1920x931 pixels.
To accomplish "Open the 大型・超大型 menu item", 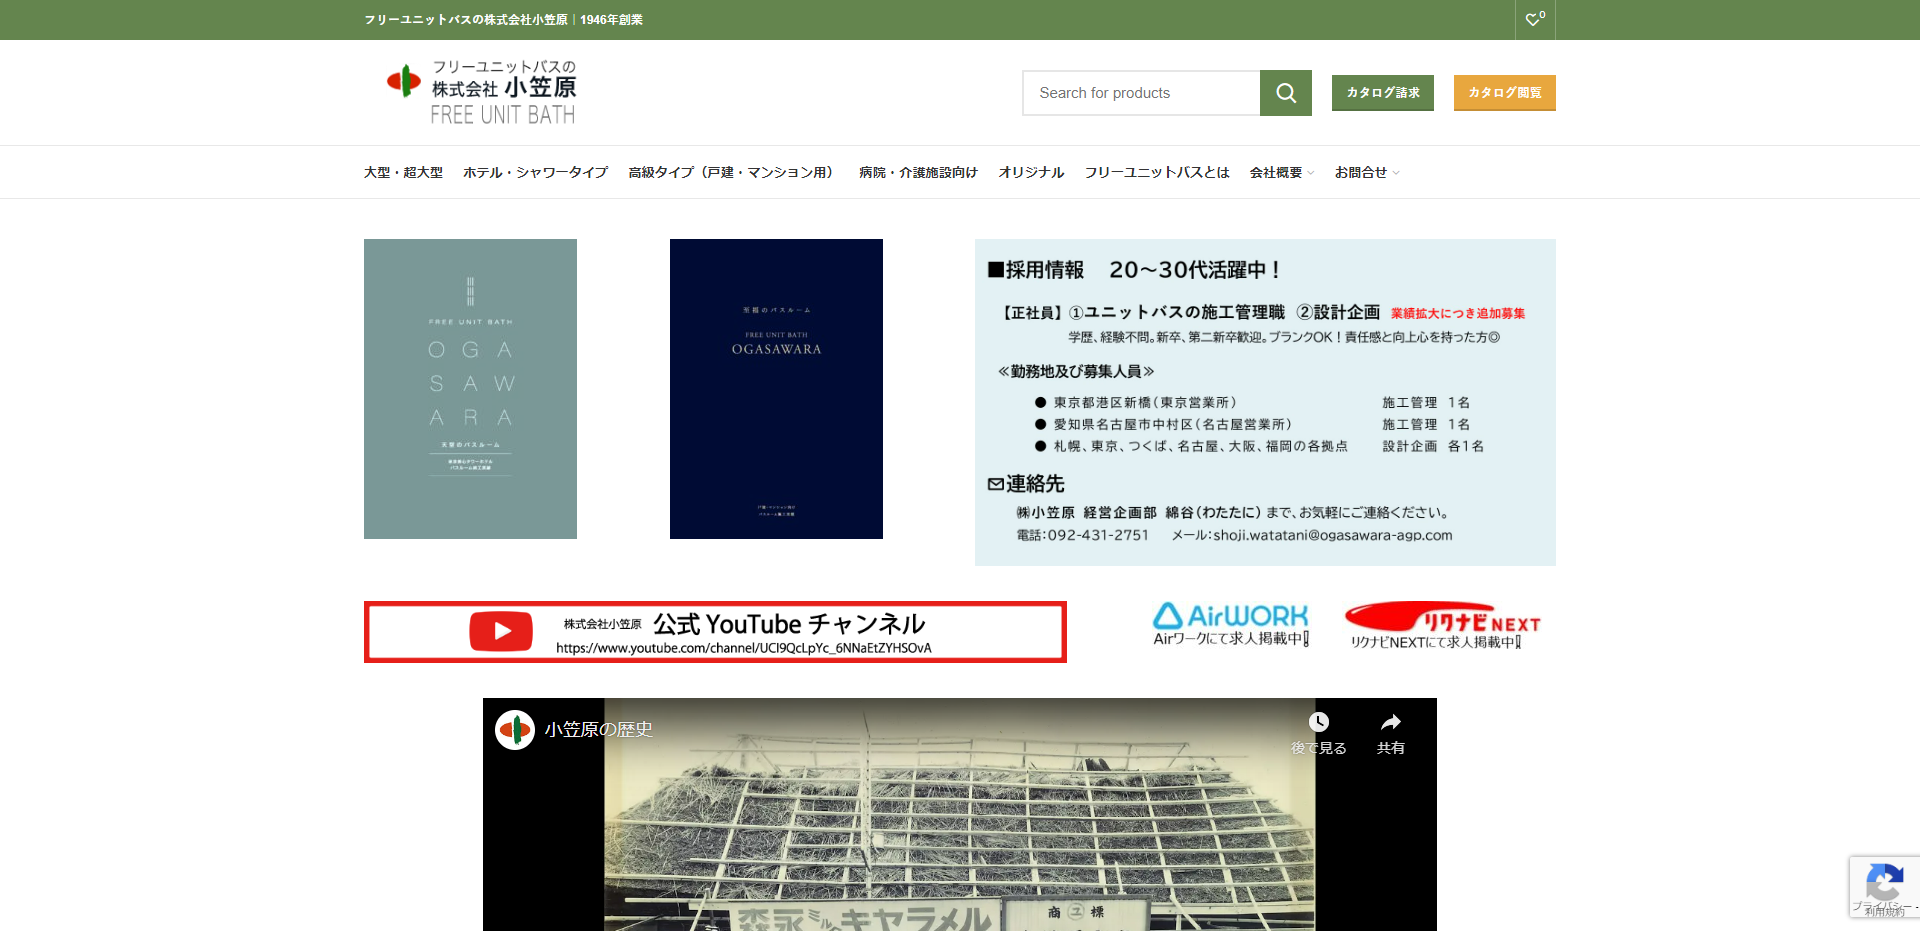I will [x=403, y=173].
